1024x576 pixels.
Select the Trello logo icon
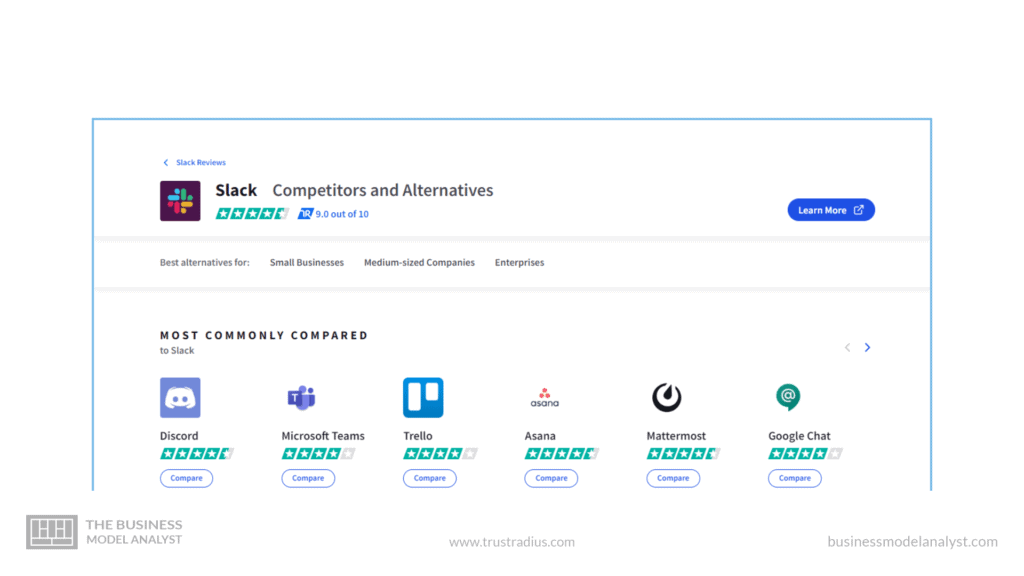tap(423, 397)
